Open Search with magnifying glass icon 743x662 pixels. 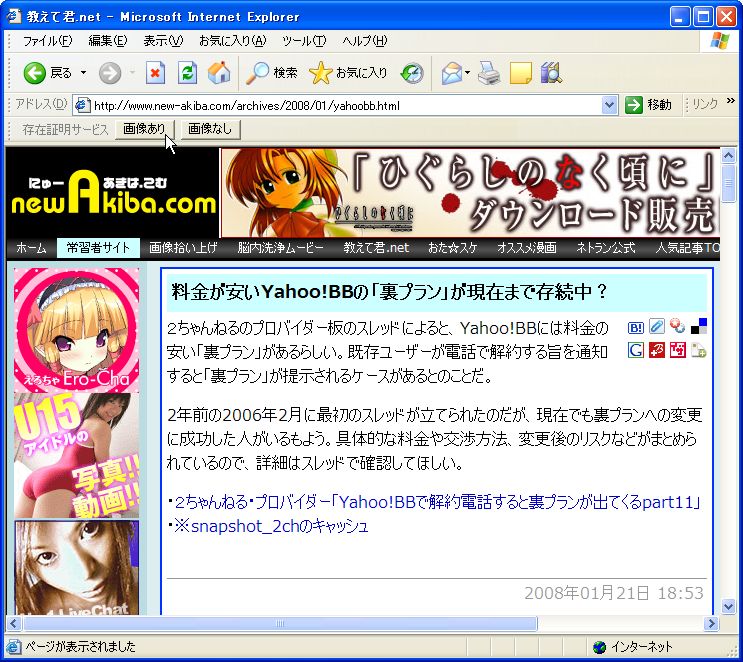tap(272, 73)
